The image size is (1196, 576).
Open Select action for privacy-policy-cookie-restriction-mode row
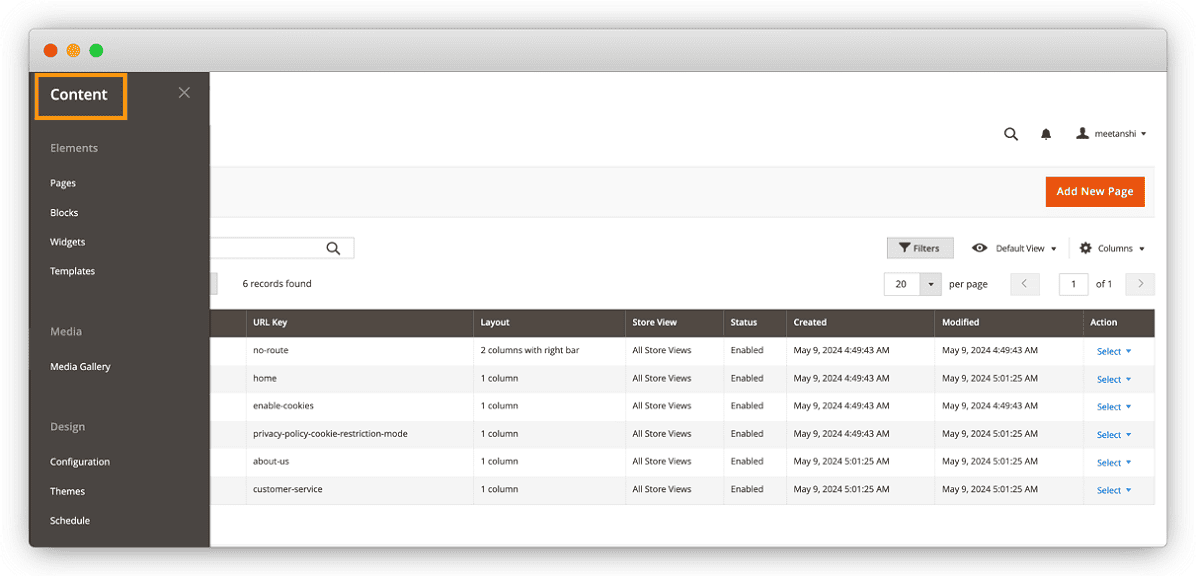(x=1114, y=436)
